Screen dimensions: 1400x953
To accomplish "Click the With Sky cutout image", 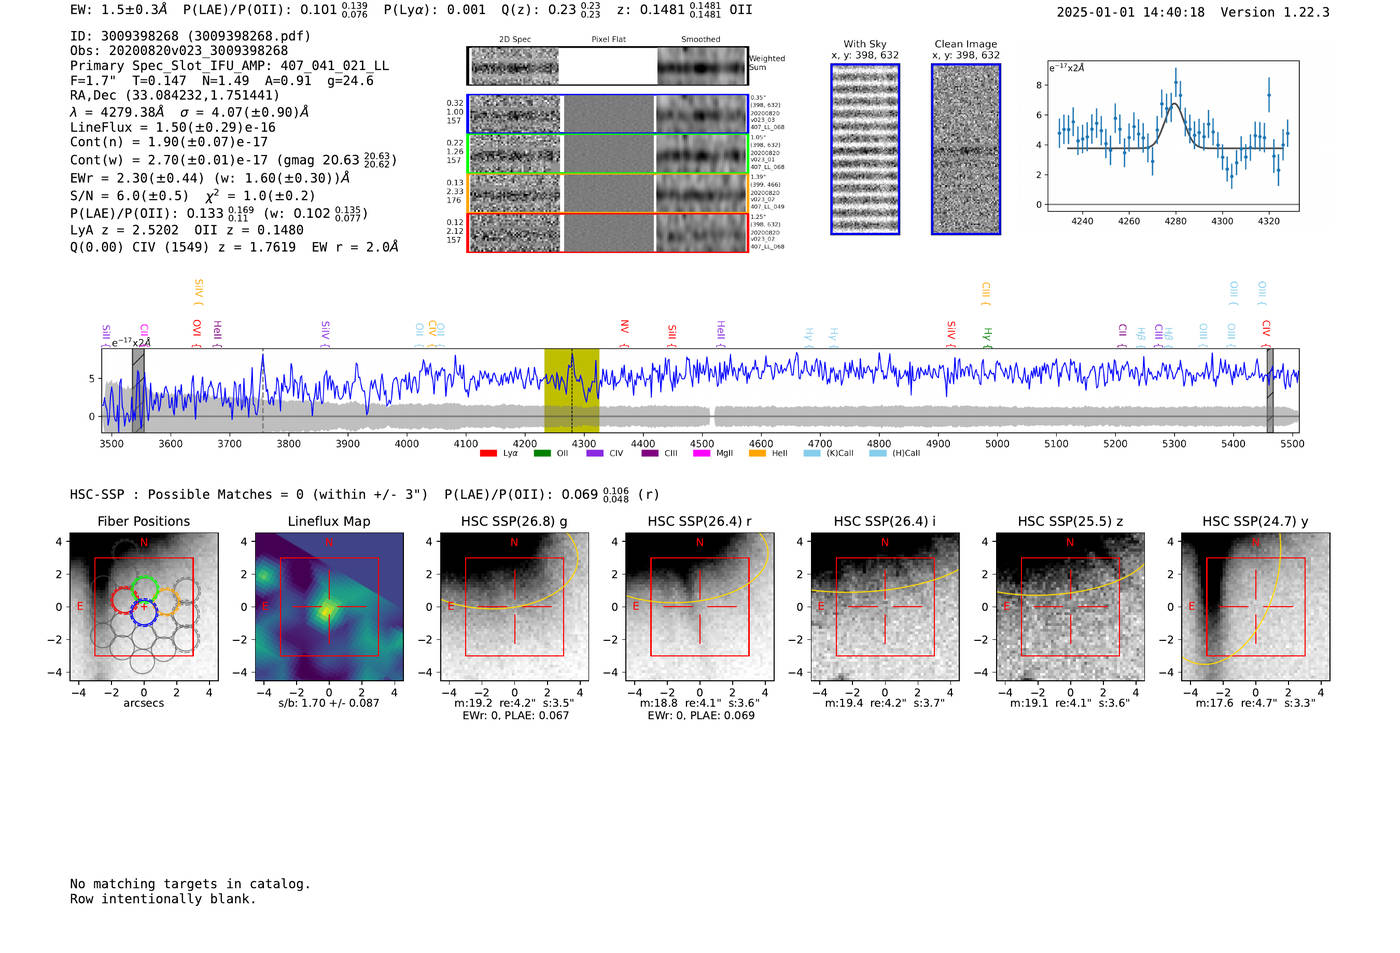I will pyautogui.click(x=865, y=149).
